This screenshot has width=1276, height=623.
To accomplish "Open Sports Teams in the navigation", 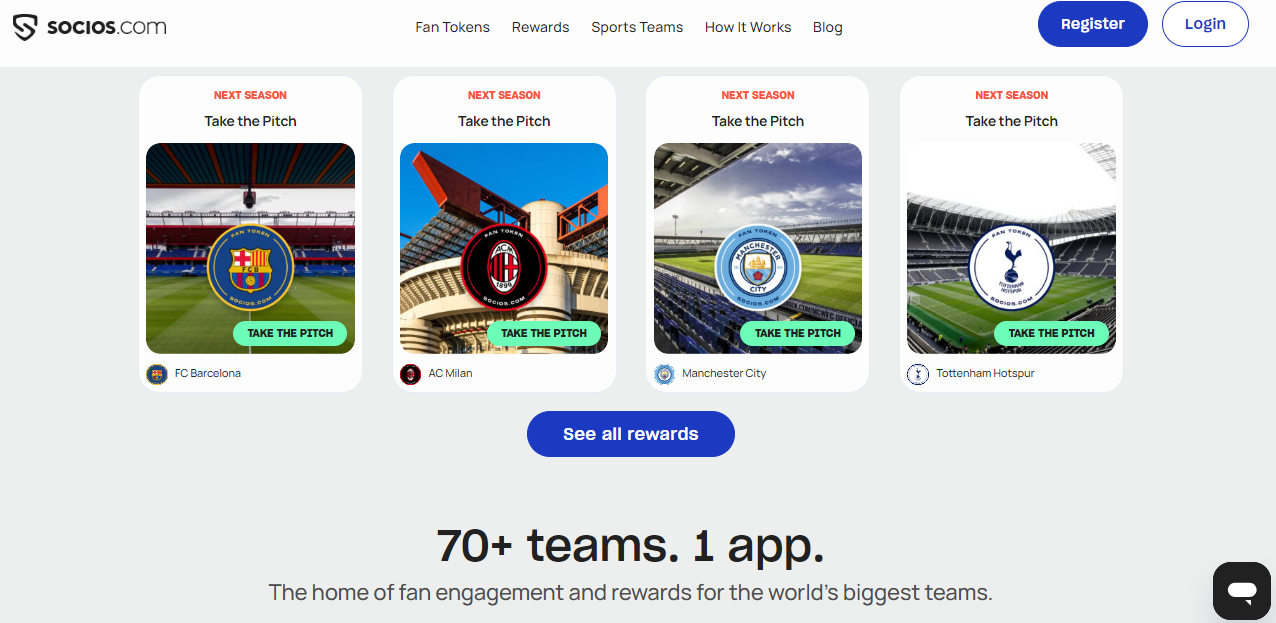I will coord(637,27).
